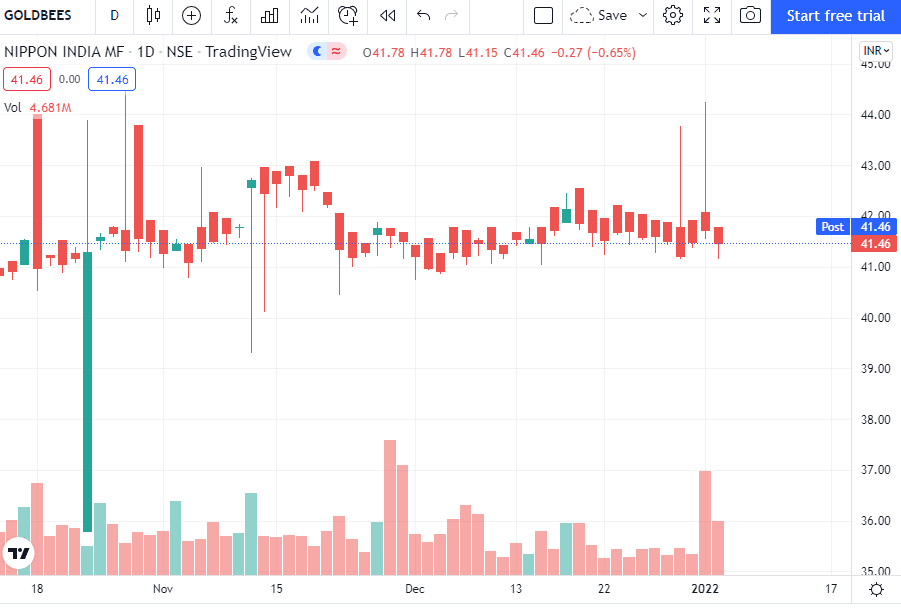901x611 pixels.
Task: Start bar replay rewind icon
Action: (x=388, y=15)
